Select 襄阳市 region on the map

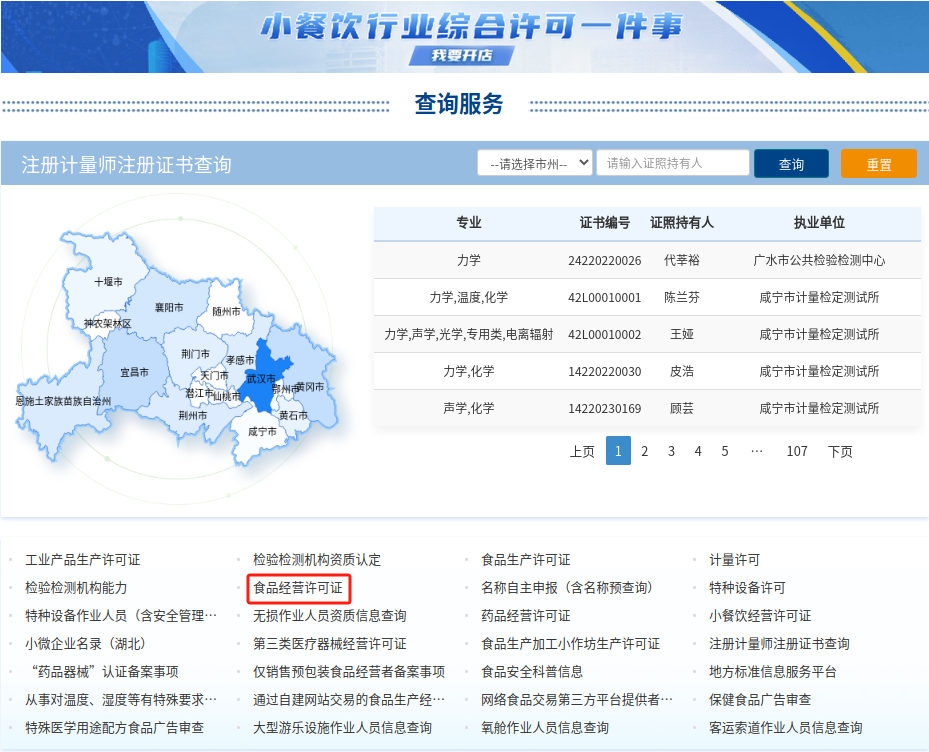pyautogui.click(x=169, y=307)
